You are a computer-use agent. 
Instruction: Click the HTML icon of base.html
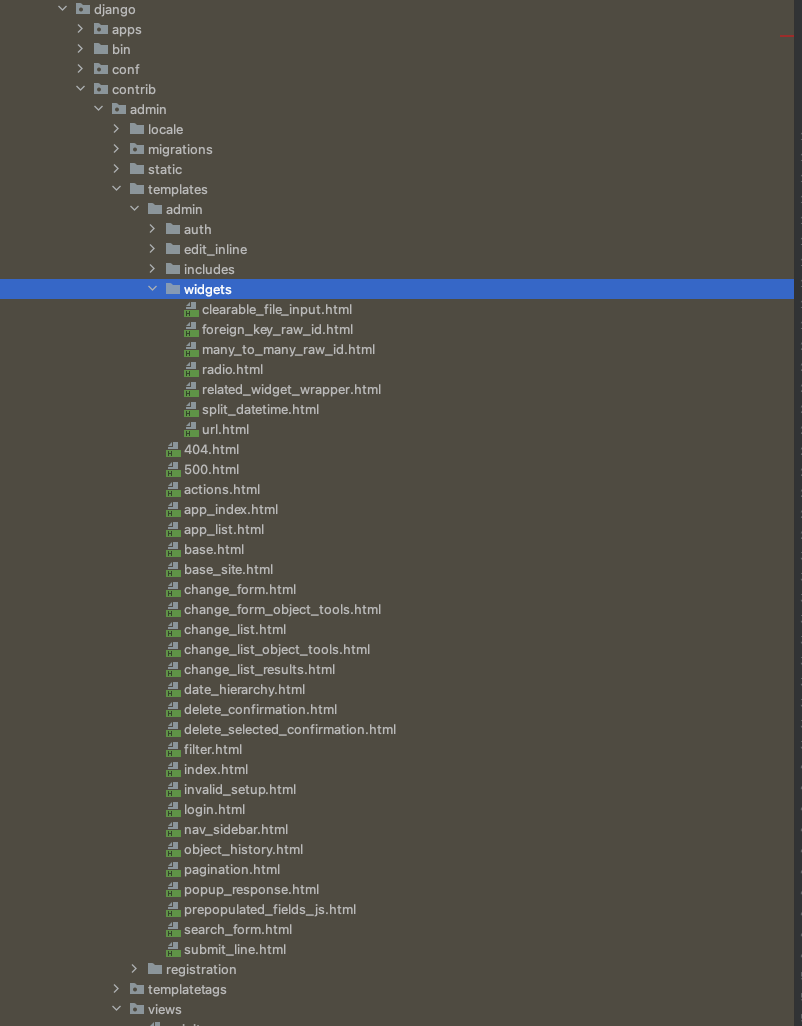tap(173, 550)
